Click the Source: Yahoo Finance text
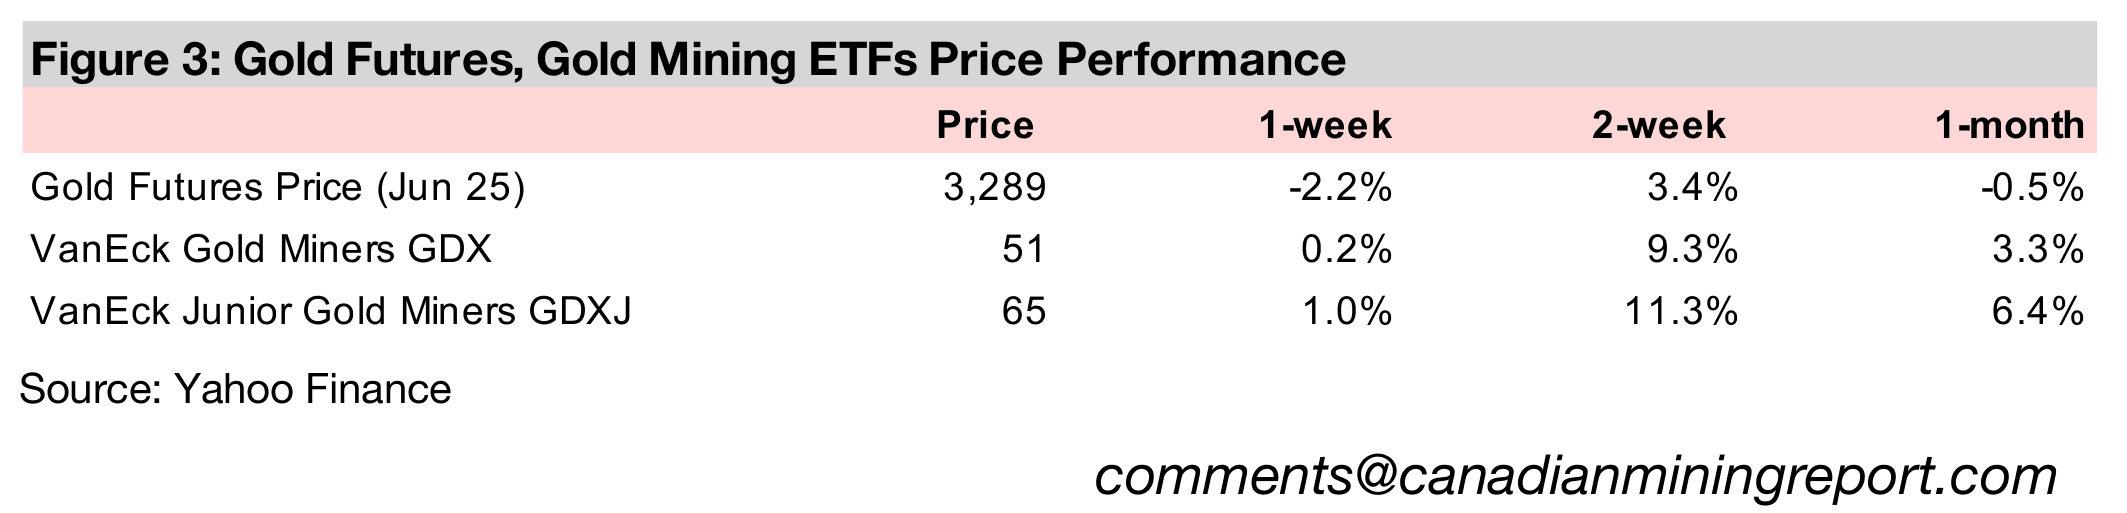This screenshot has height=513, width=2127. click(235, 389)
